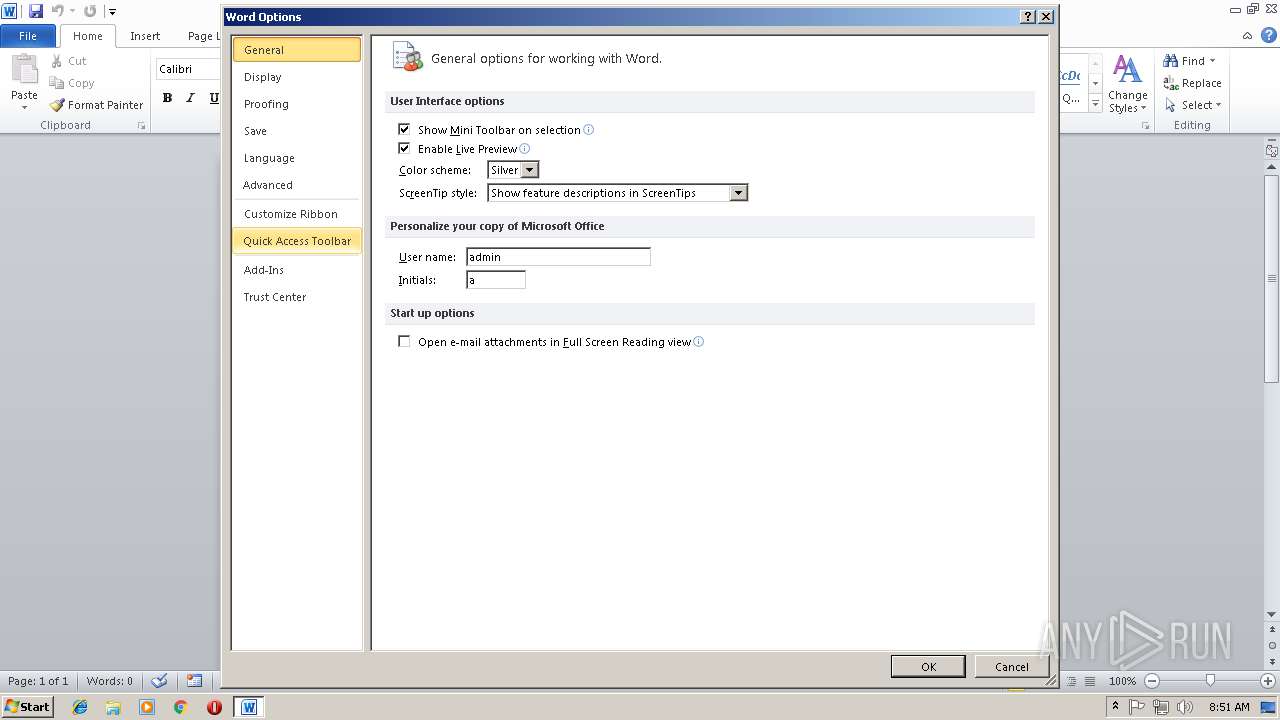Select the Save category in Word Options
The image size is (1280, 720).
pyautogui.click(x=297, y=131)
